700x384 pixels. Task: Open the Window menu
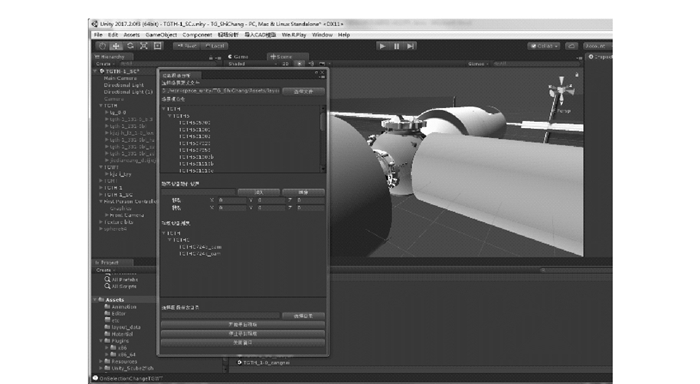pos(322,35)
